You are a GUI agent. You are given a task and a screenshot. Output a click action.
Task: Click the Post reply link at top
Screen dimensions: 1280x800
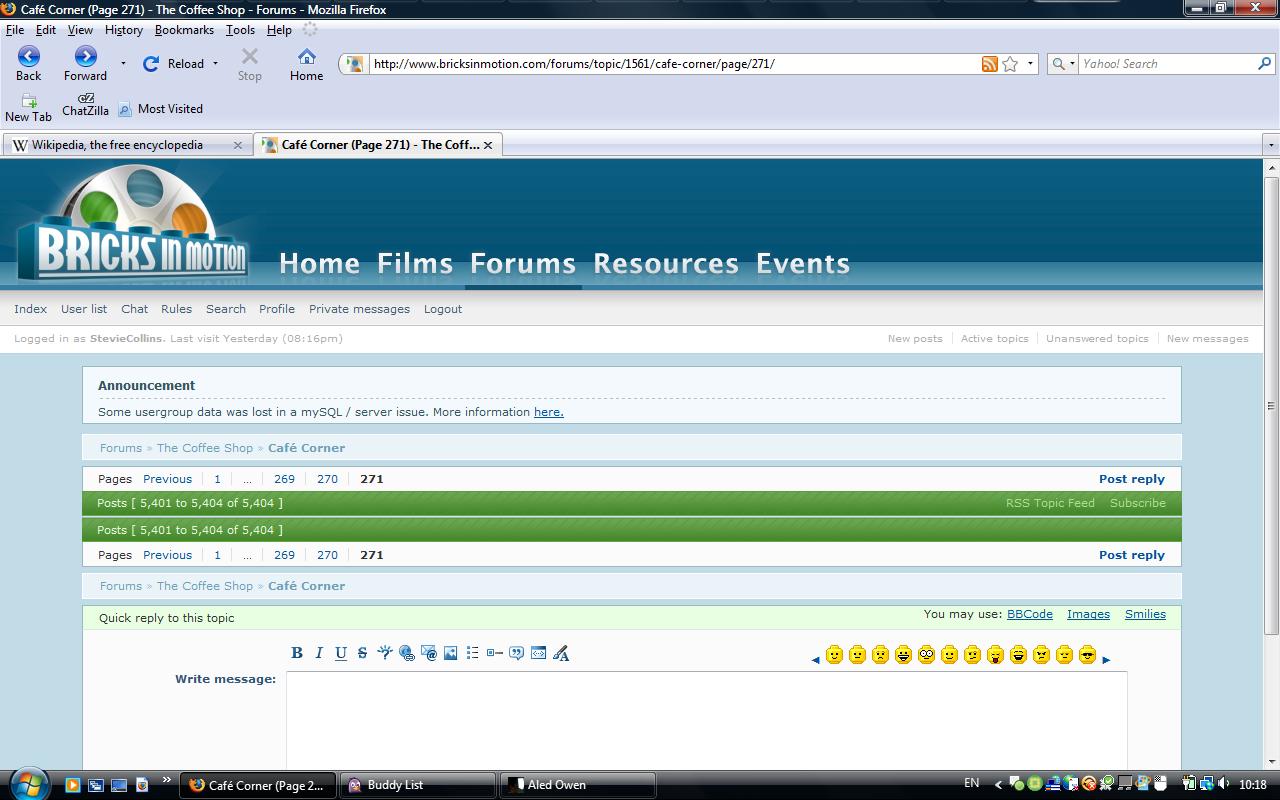coord(1131,479)
